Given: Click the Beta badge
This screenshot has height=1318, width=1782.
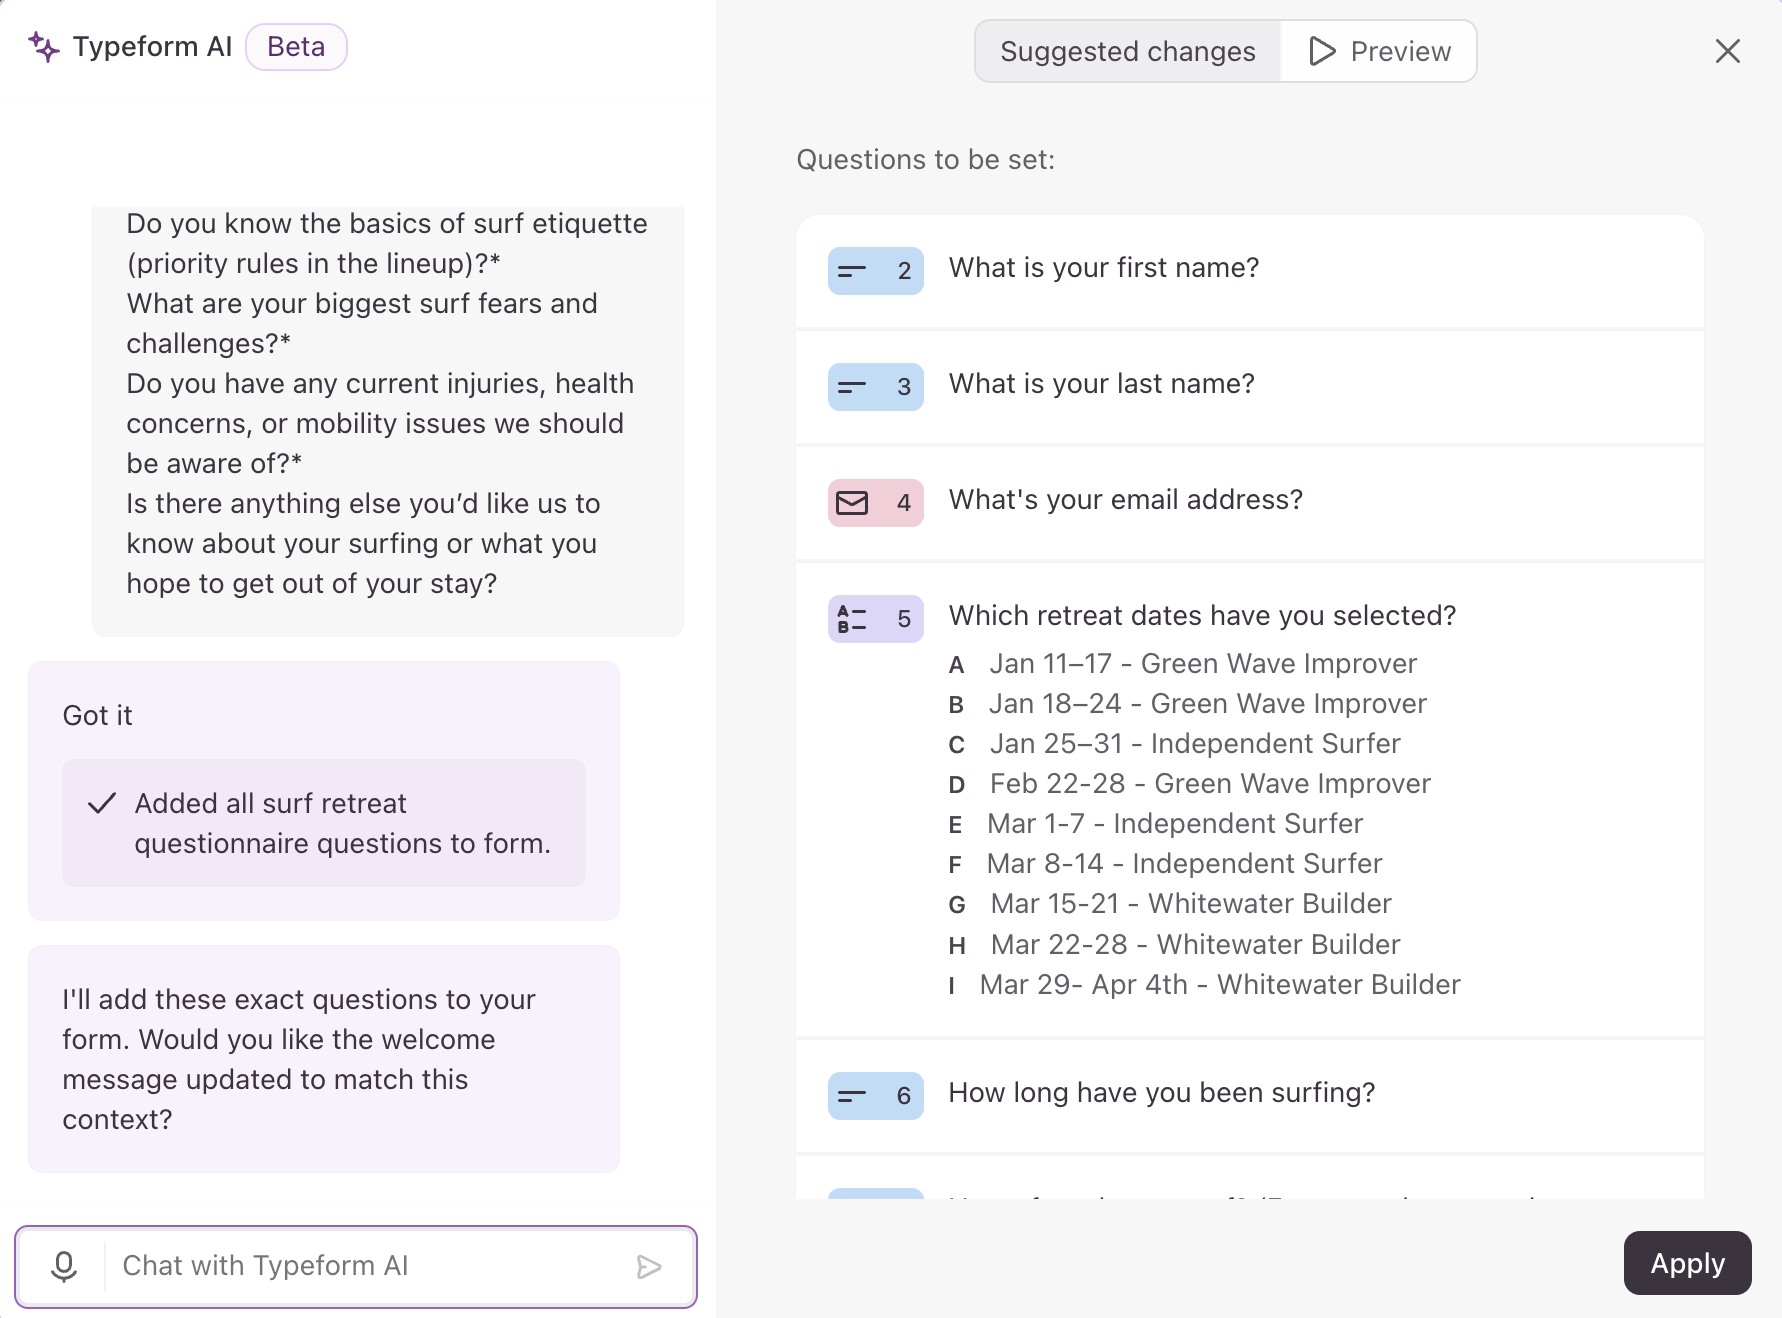Looking at the screenshot, I should coord(296,47).
